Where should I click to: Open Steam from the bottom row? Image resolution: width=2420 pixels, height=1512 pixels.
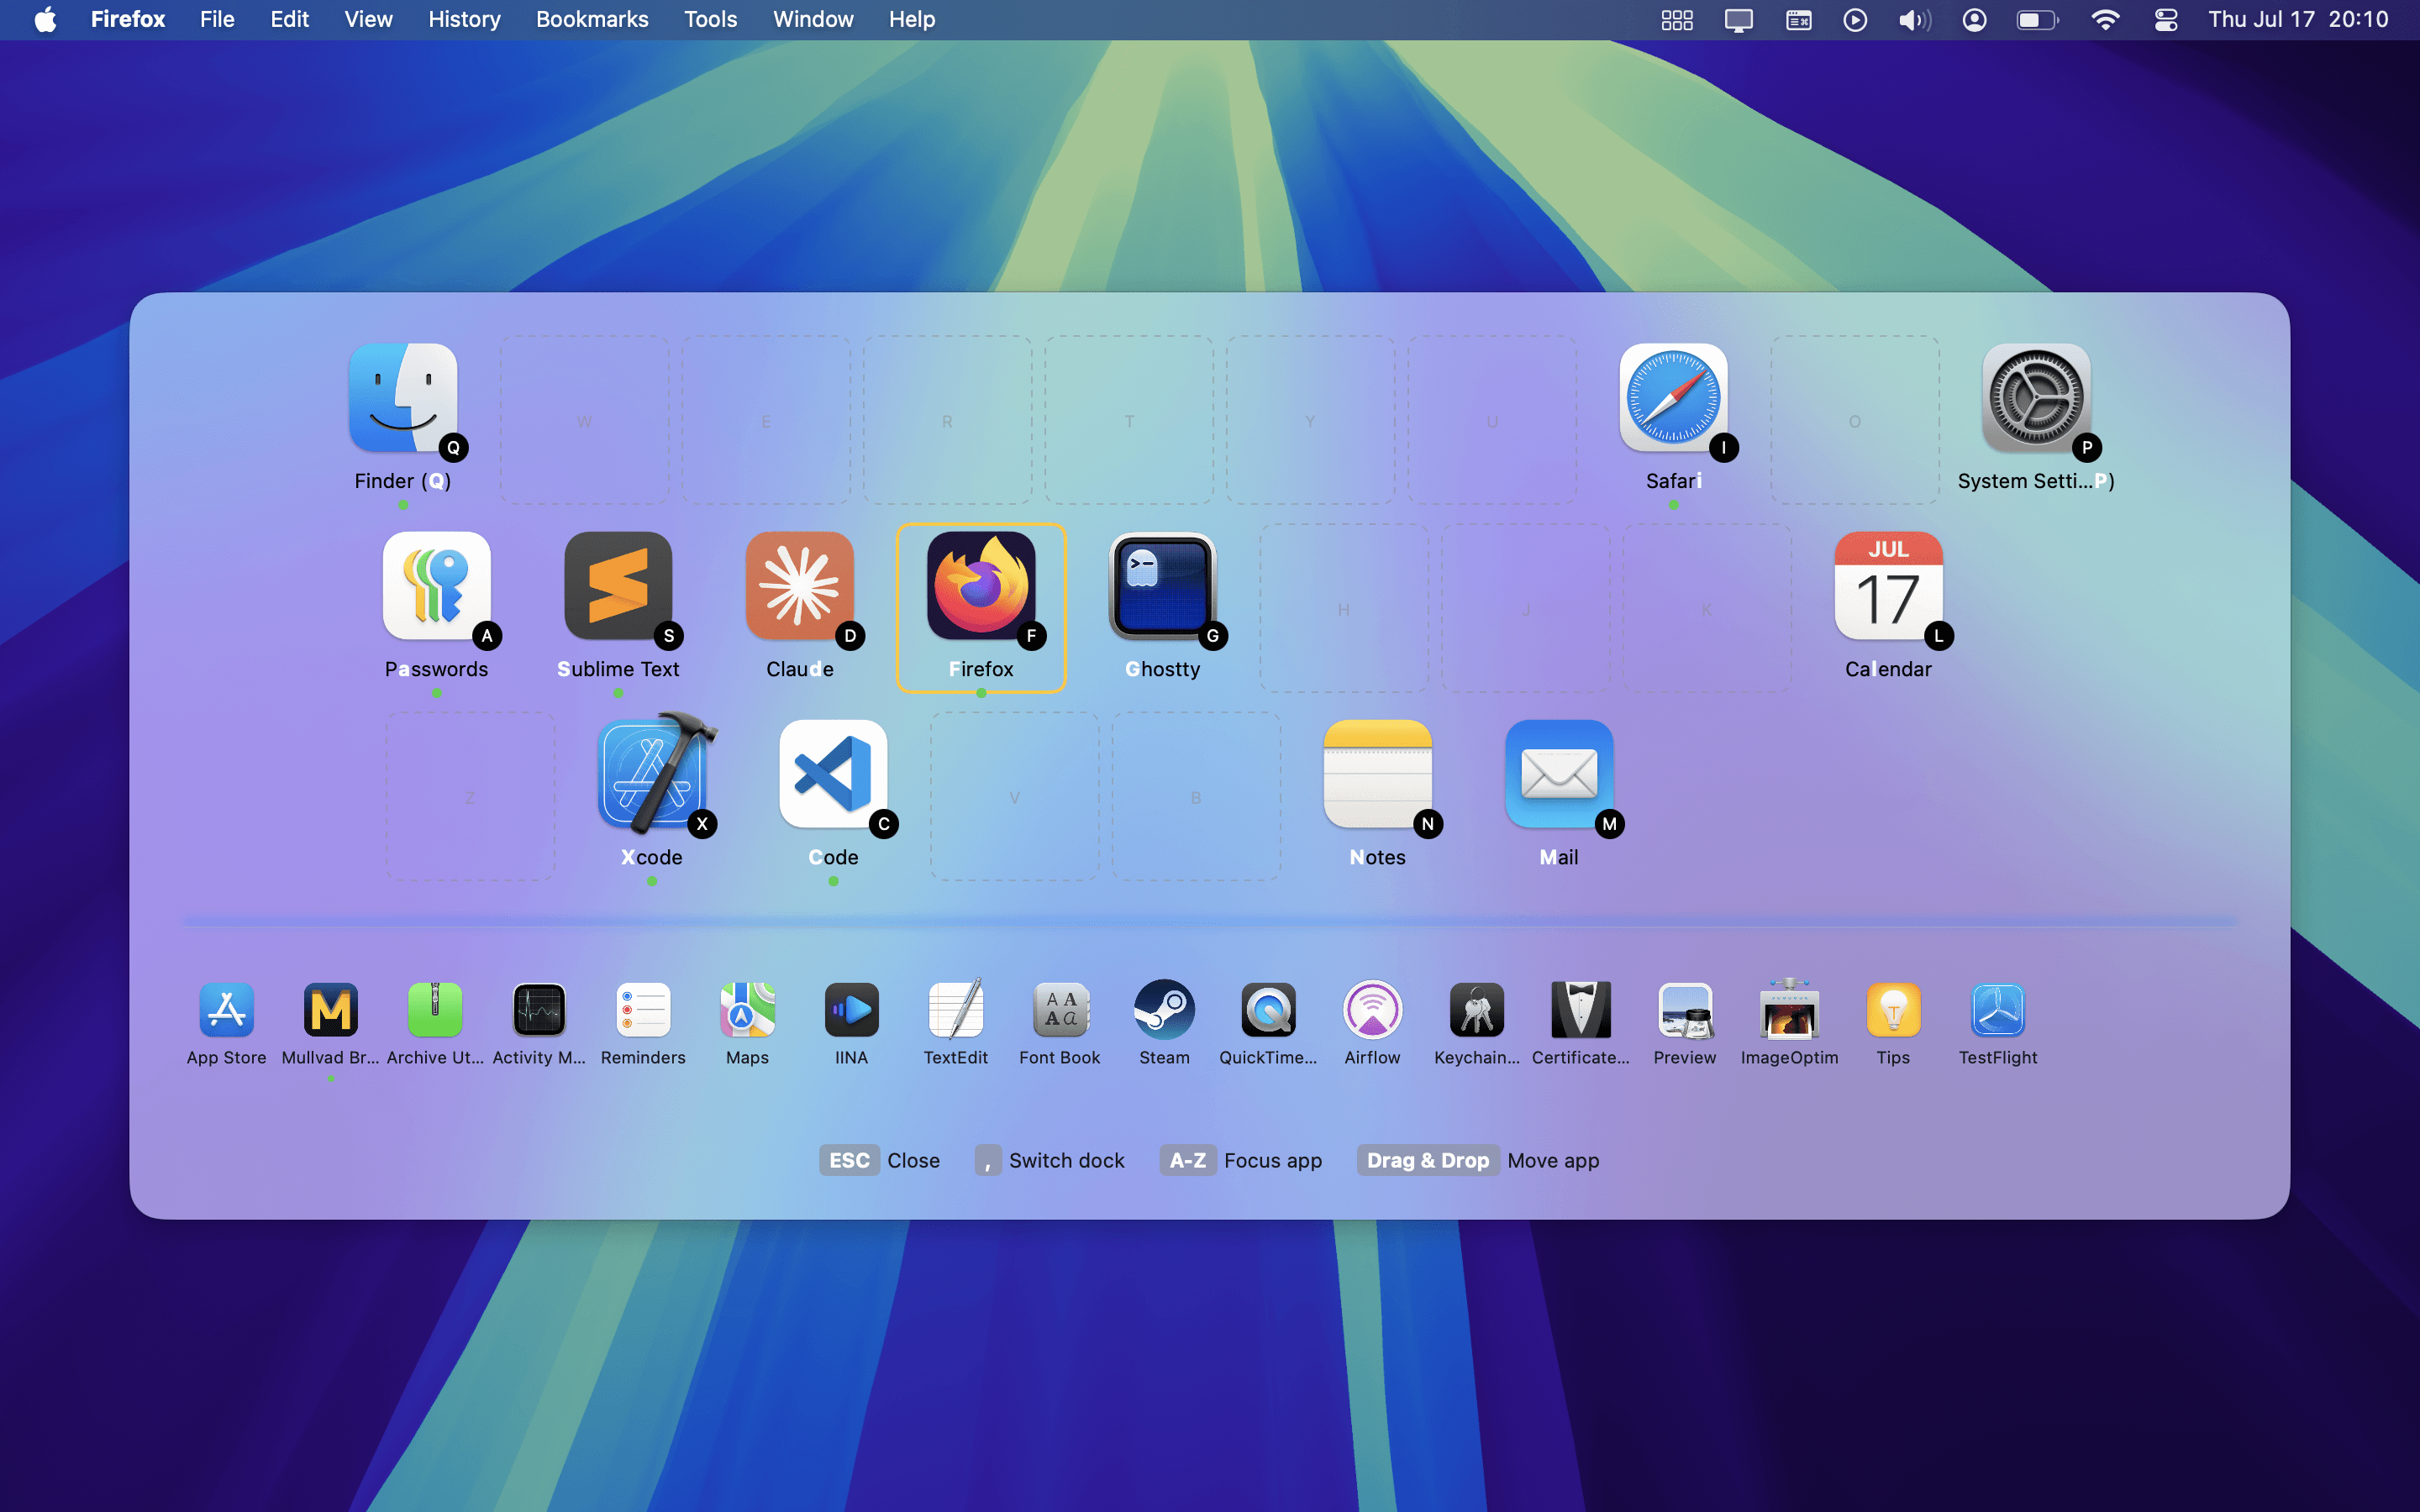(x=1164, y=1010)
